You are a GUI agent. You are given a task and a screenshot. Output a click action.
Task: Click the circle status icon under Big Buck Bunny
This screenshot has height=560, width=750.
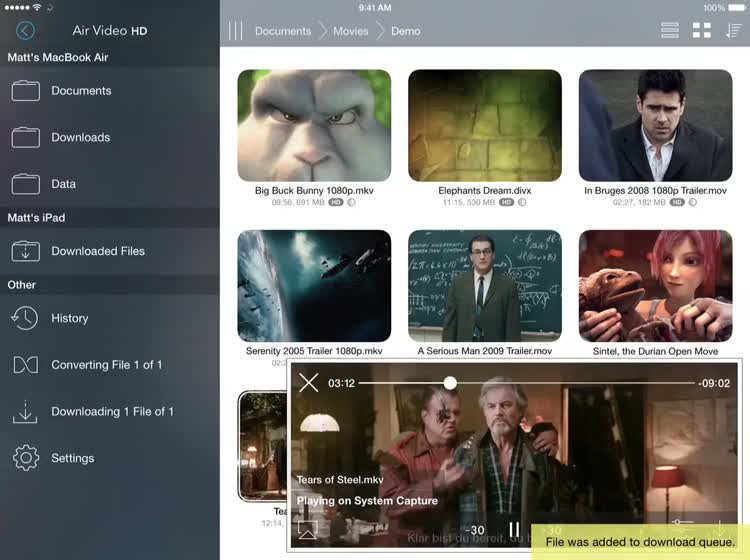(352, 202)
